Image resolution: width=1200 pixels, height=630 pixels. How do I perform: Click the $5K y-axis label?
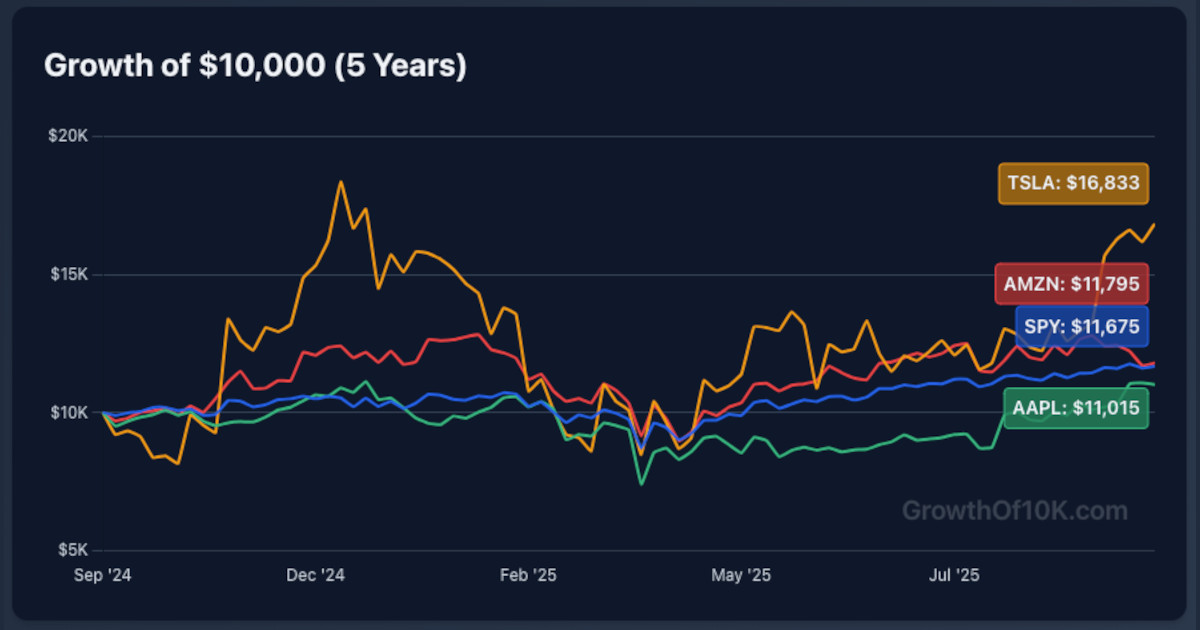(72, 550)
